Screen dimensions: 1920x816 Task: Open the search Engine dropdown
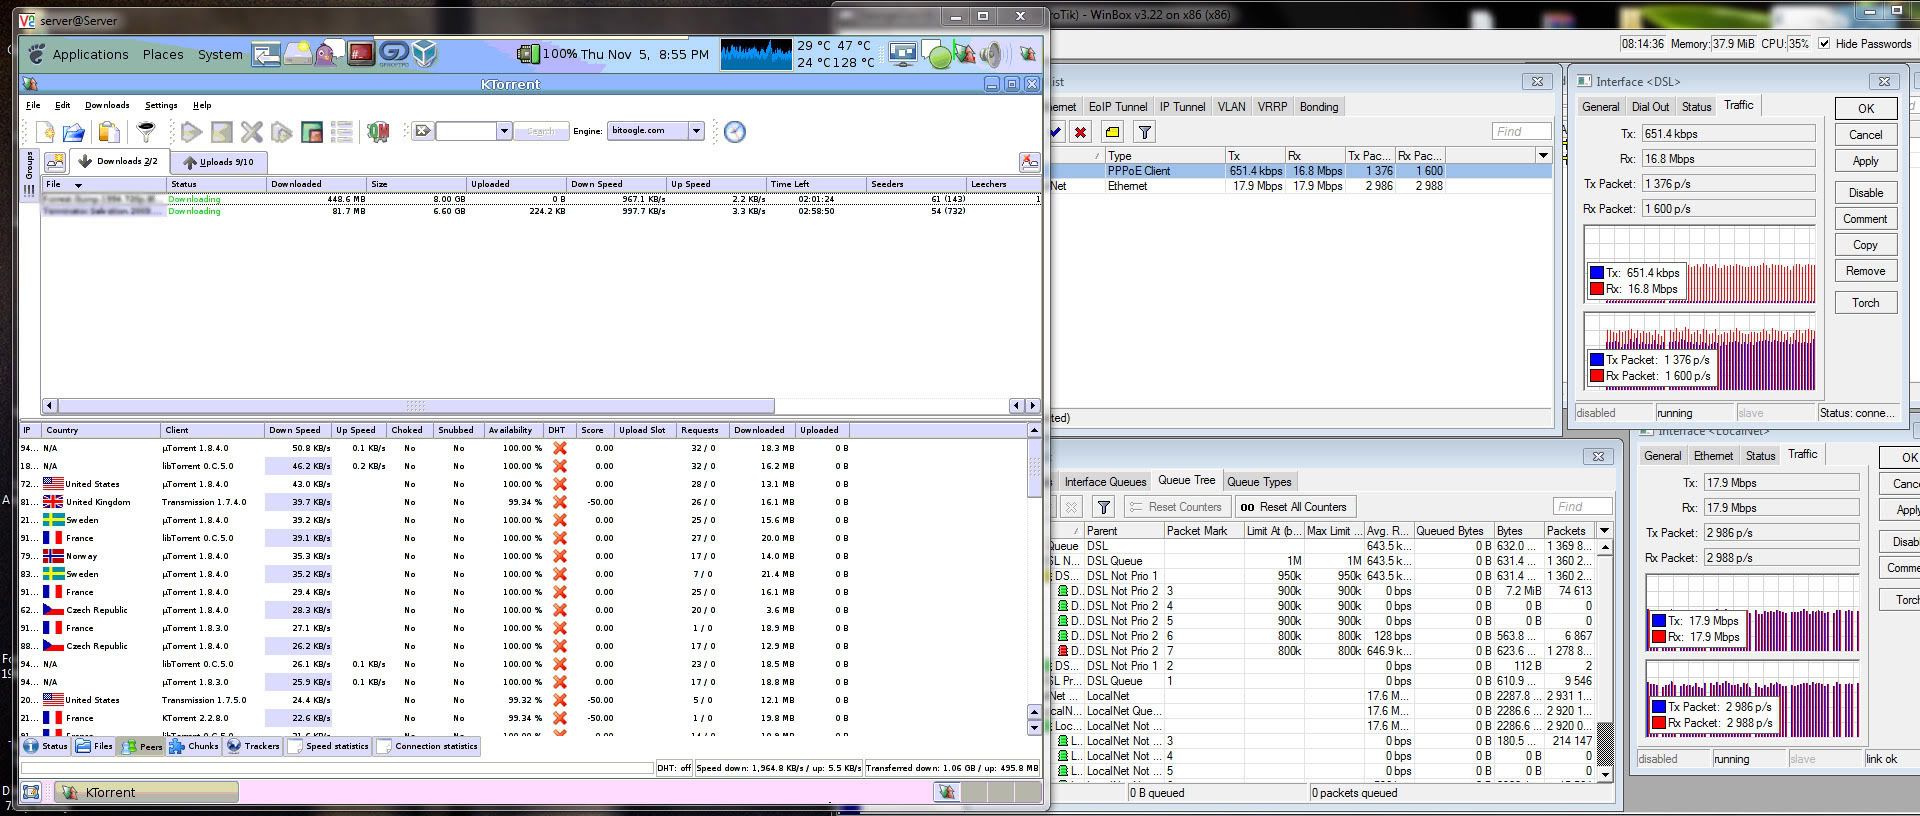pos(696,131)
